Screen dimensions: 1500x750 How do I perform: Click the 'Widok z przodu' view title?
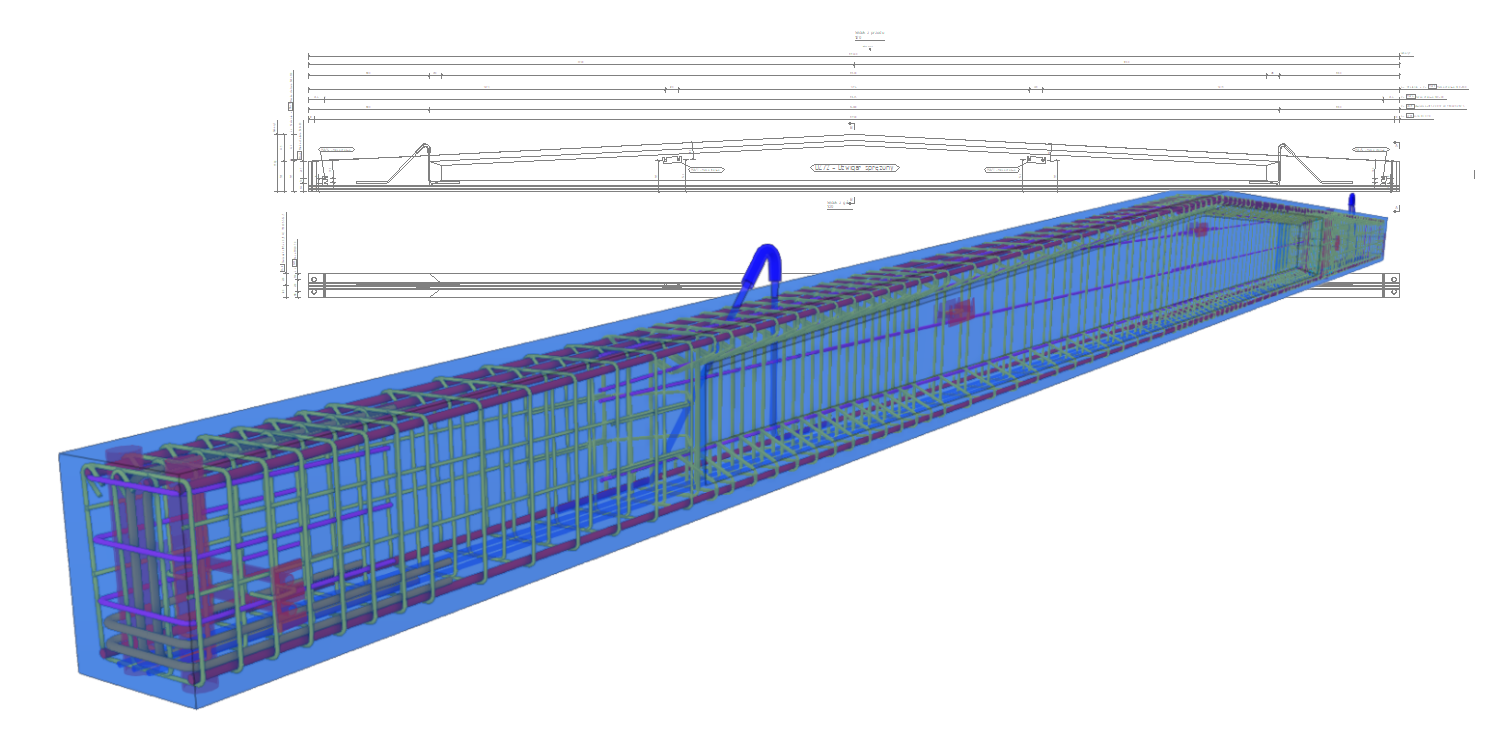[868, 33]
